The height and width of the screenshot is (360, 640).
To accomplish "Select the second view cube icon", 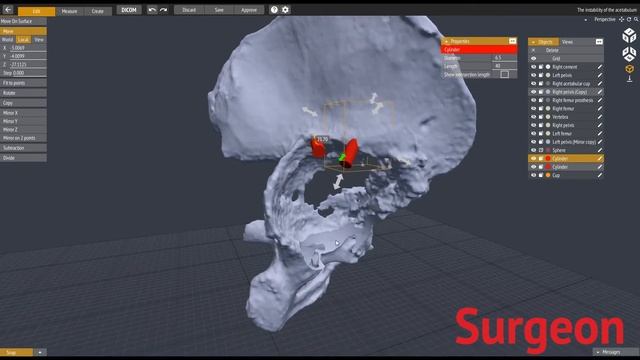I will [629, 53].
